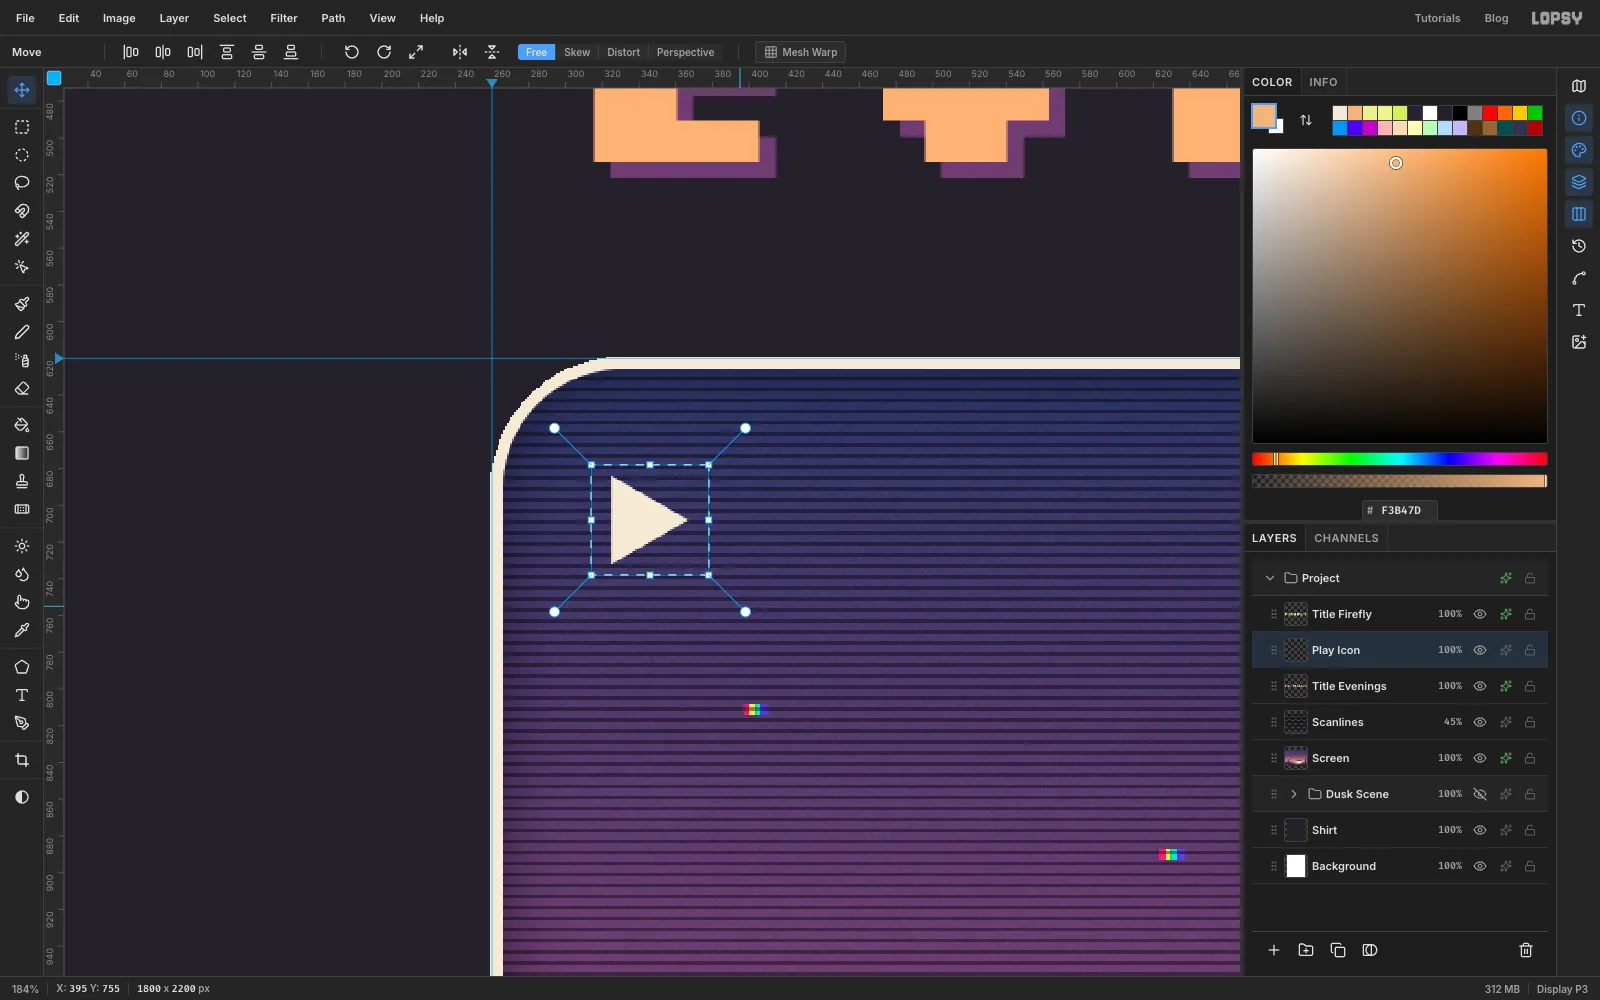Delete layer with the trash icon
The width and height of the screenshot is (1600, 1000).
pyautogui.click(x=1526, y=950)
